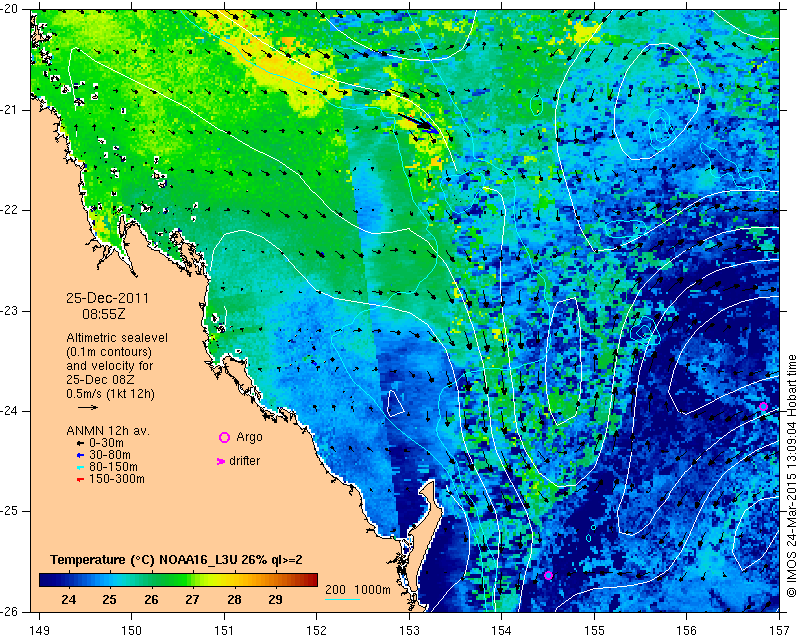Click the "Argo" legend text

click(x=249, y=437)
